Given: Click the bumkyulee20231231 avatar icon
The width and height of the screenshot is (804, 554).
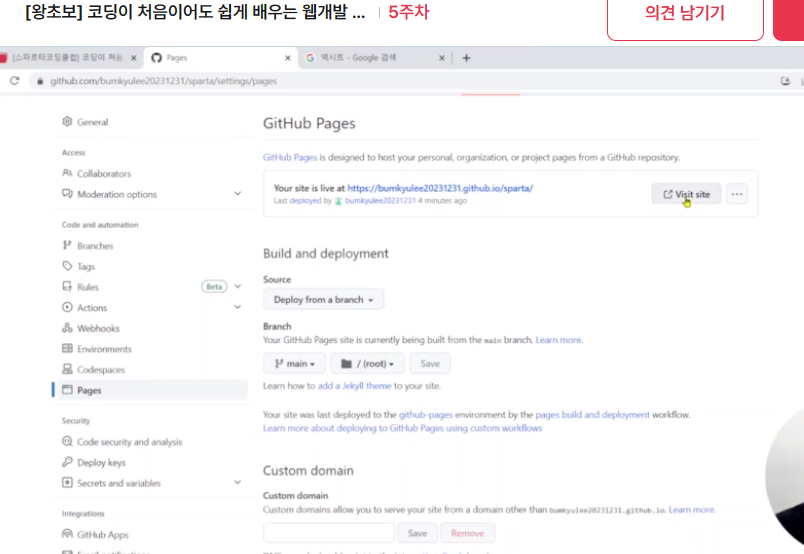Looking at the screenshot, I should pyautogui.click(x=338, y=201).
